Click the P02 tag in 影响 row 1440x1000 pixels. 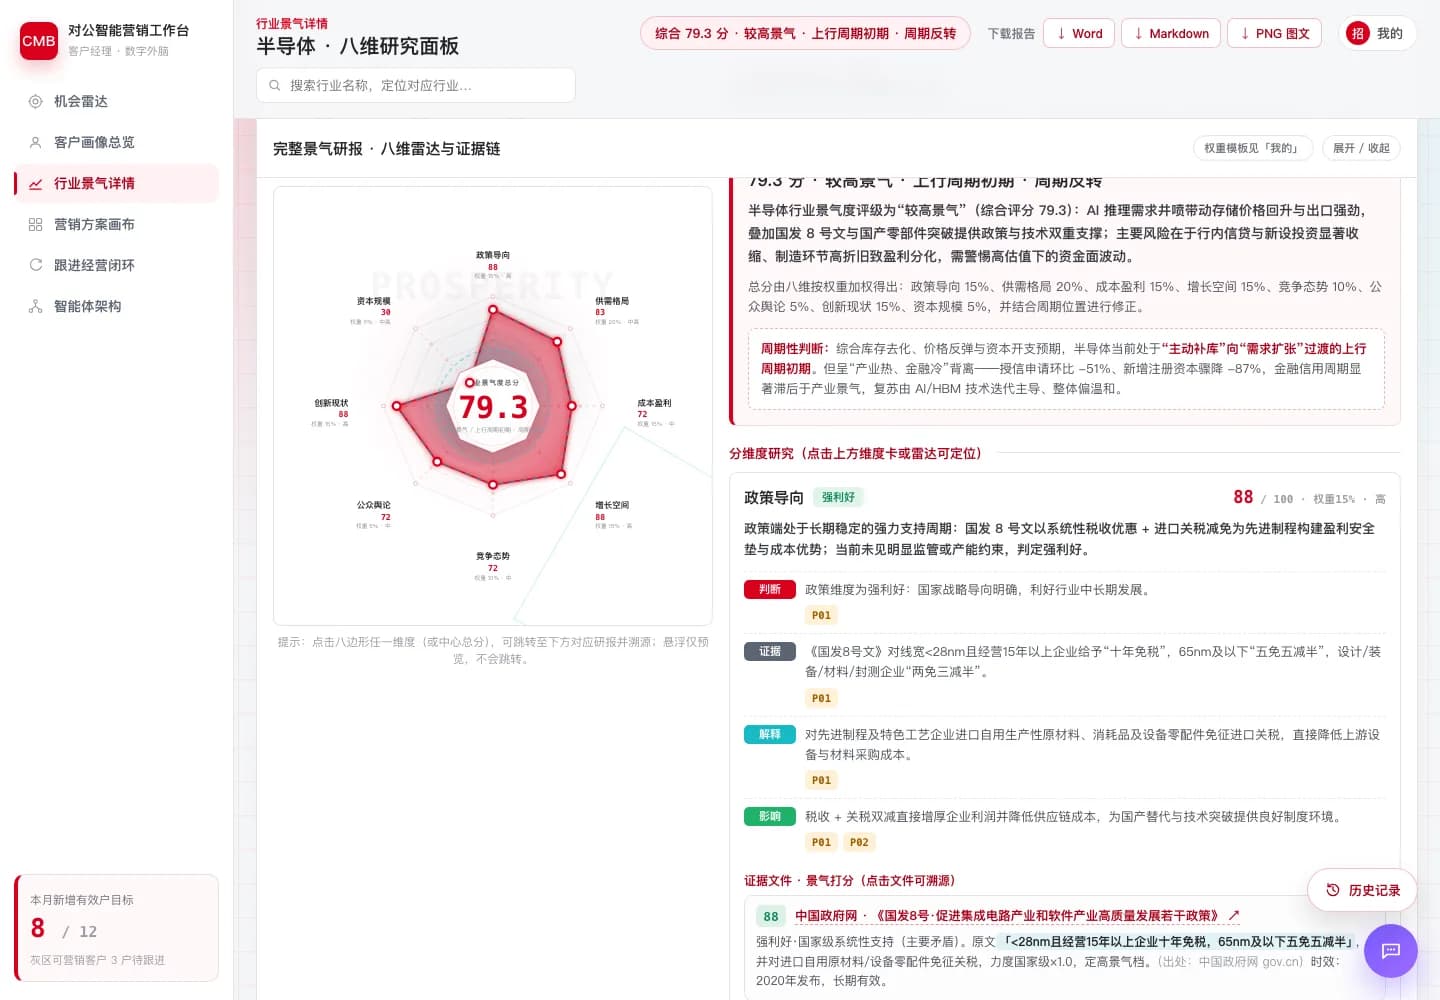[x=859, y=843]
